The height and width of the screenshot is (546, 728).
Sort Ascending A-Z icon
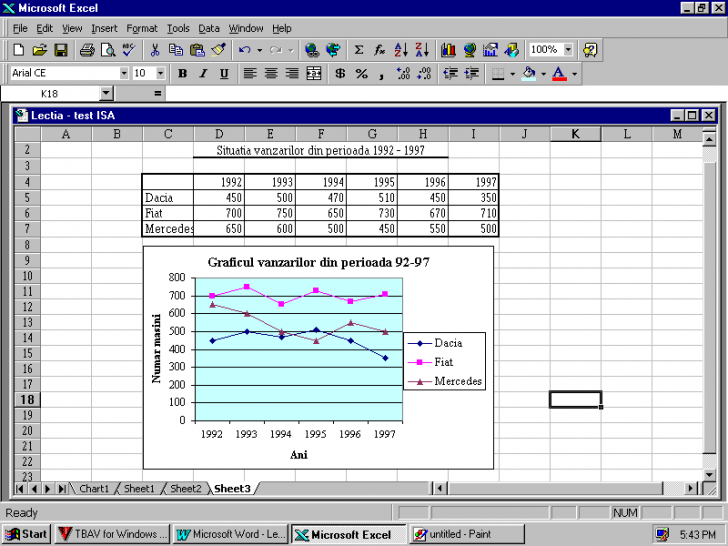click(401, 50)
